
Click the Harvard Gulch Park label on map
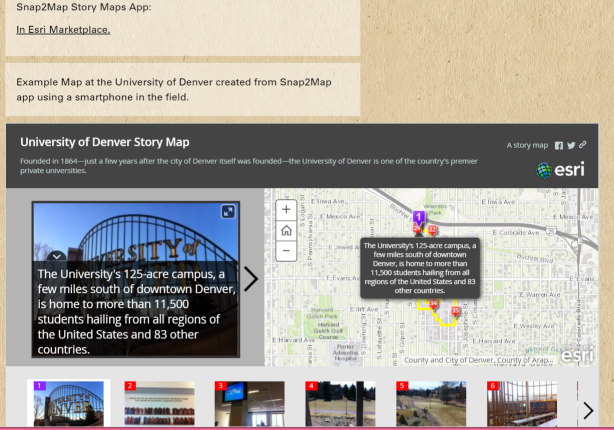pos(322,313)
